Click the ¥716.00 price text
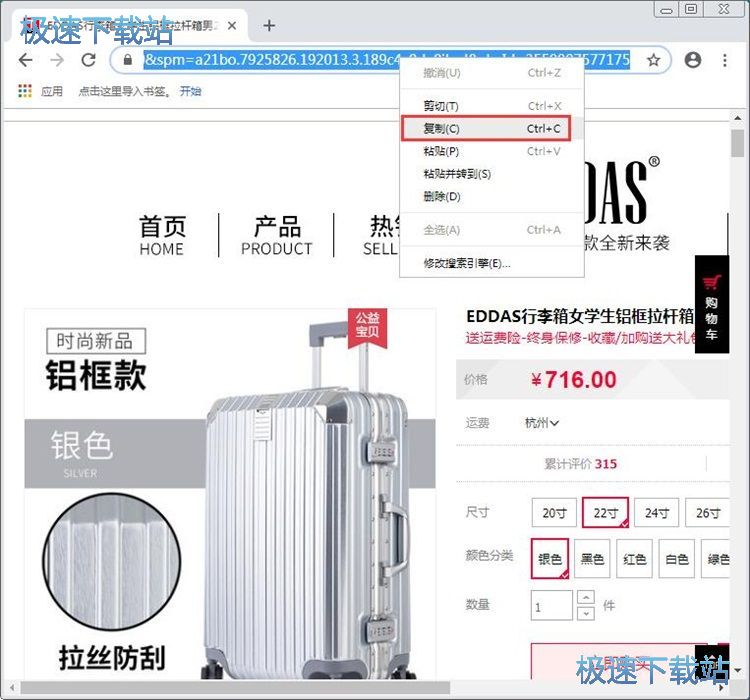750x700 pixels. (574, 380)
